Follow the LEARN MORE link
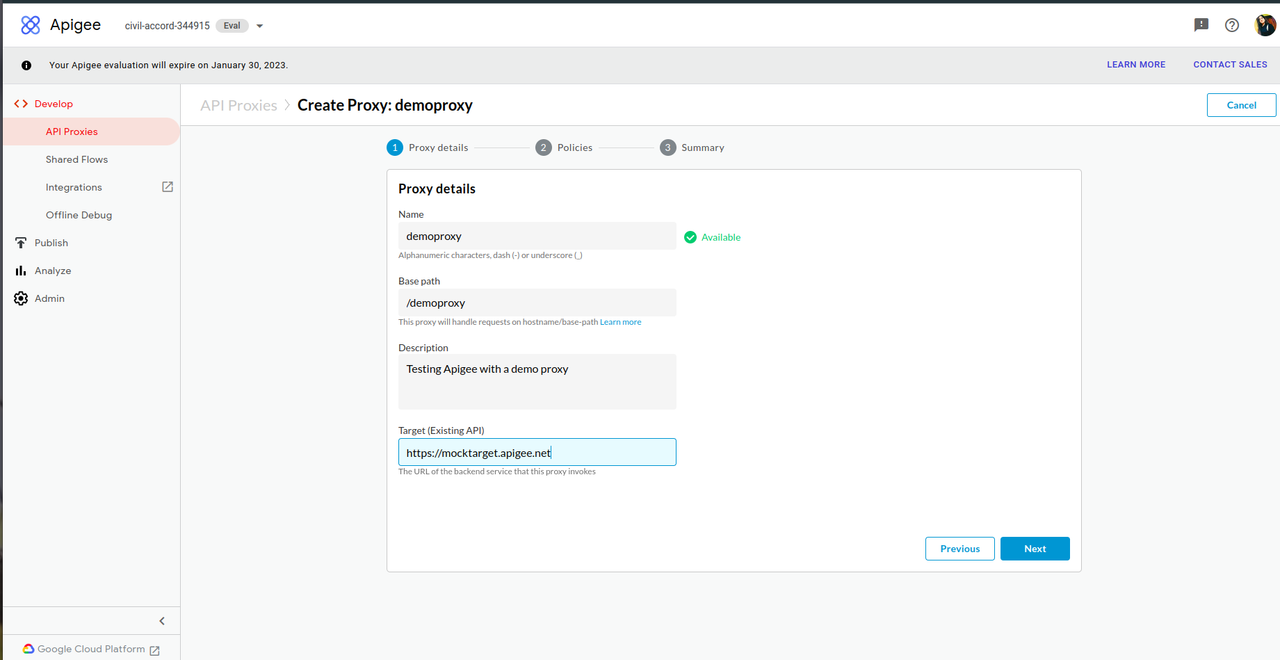 click(x=1136, y=65)
